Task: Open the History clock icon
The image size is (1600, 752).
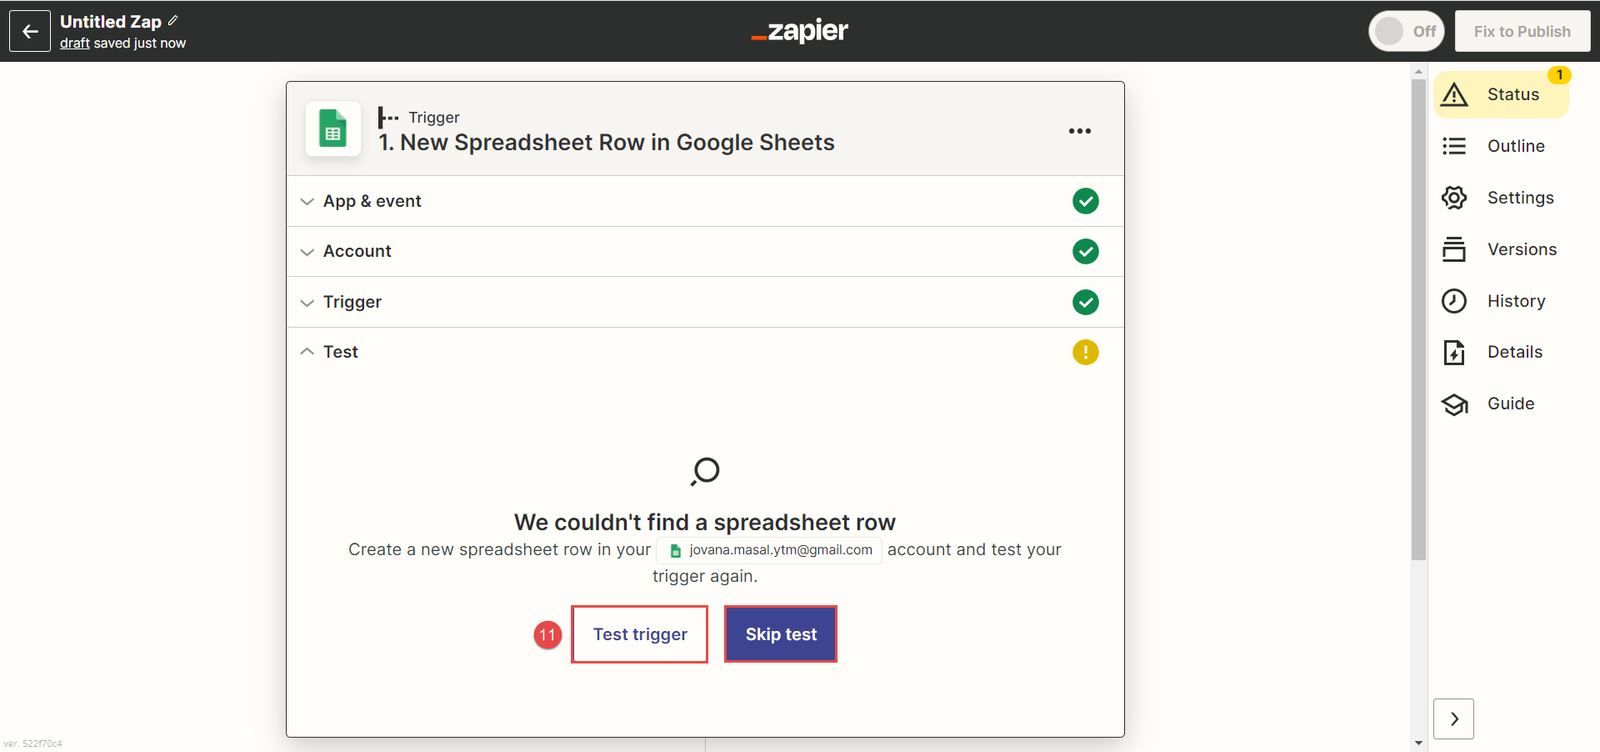Action: (x=1454, y=301)
